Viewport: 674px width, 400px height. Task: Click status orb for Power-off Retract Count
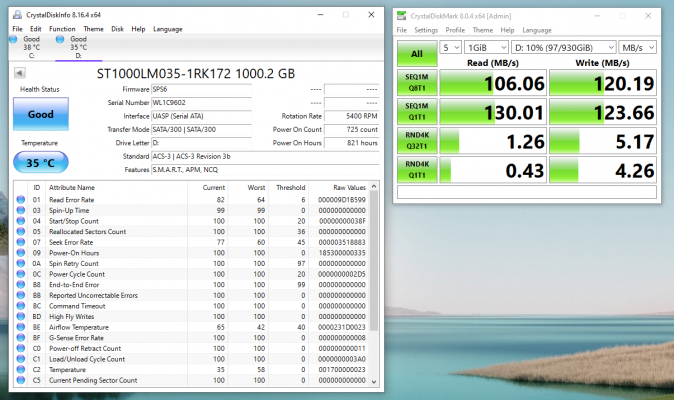20,348
